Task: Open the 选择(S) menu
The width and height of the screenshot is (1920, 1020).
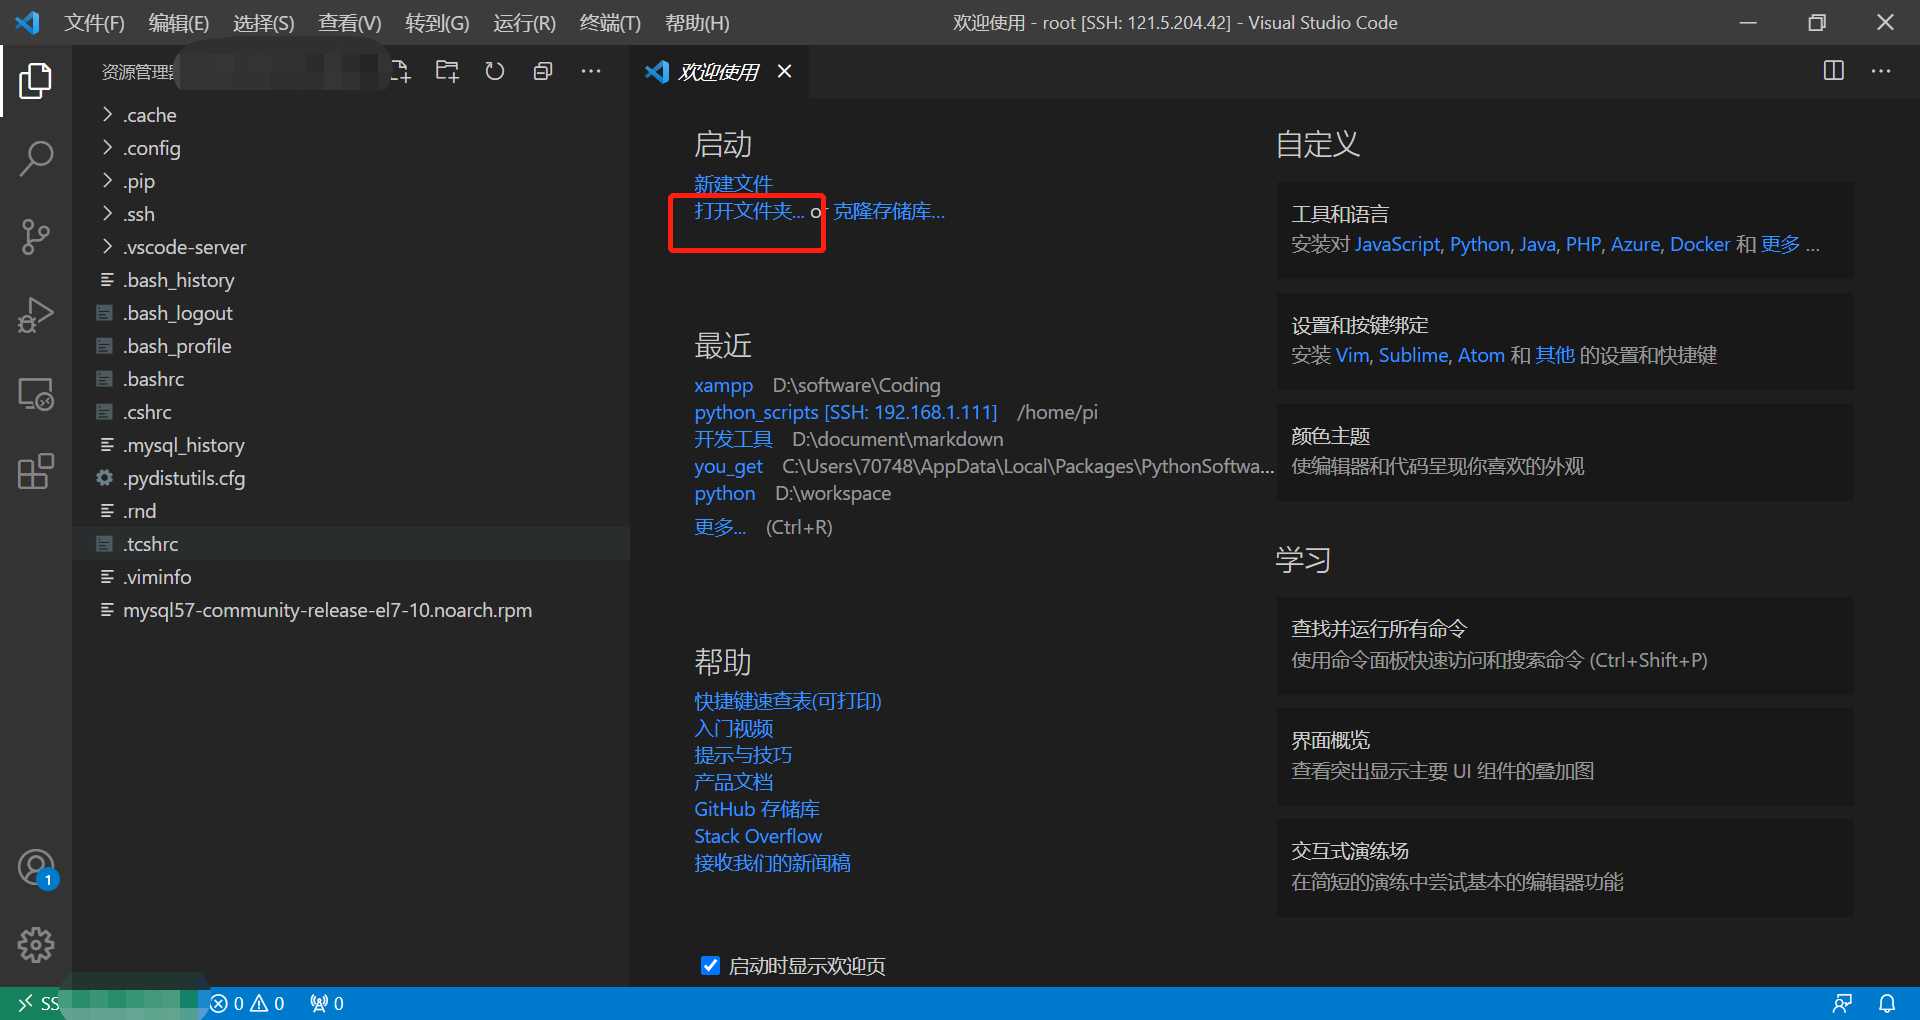Action: 264,22
